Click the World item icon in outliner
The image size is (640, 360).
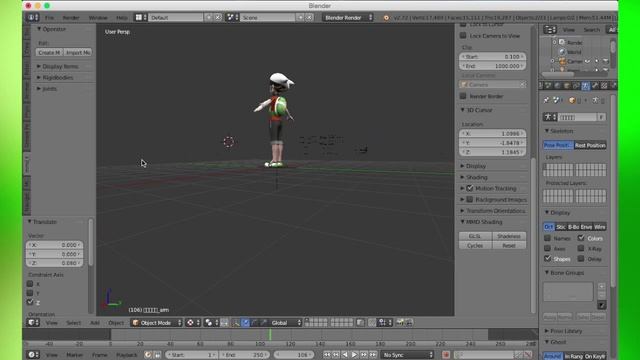[562, 52]
